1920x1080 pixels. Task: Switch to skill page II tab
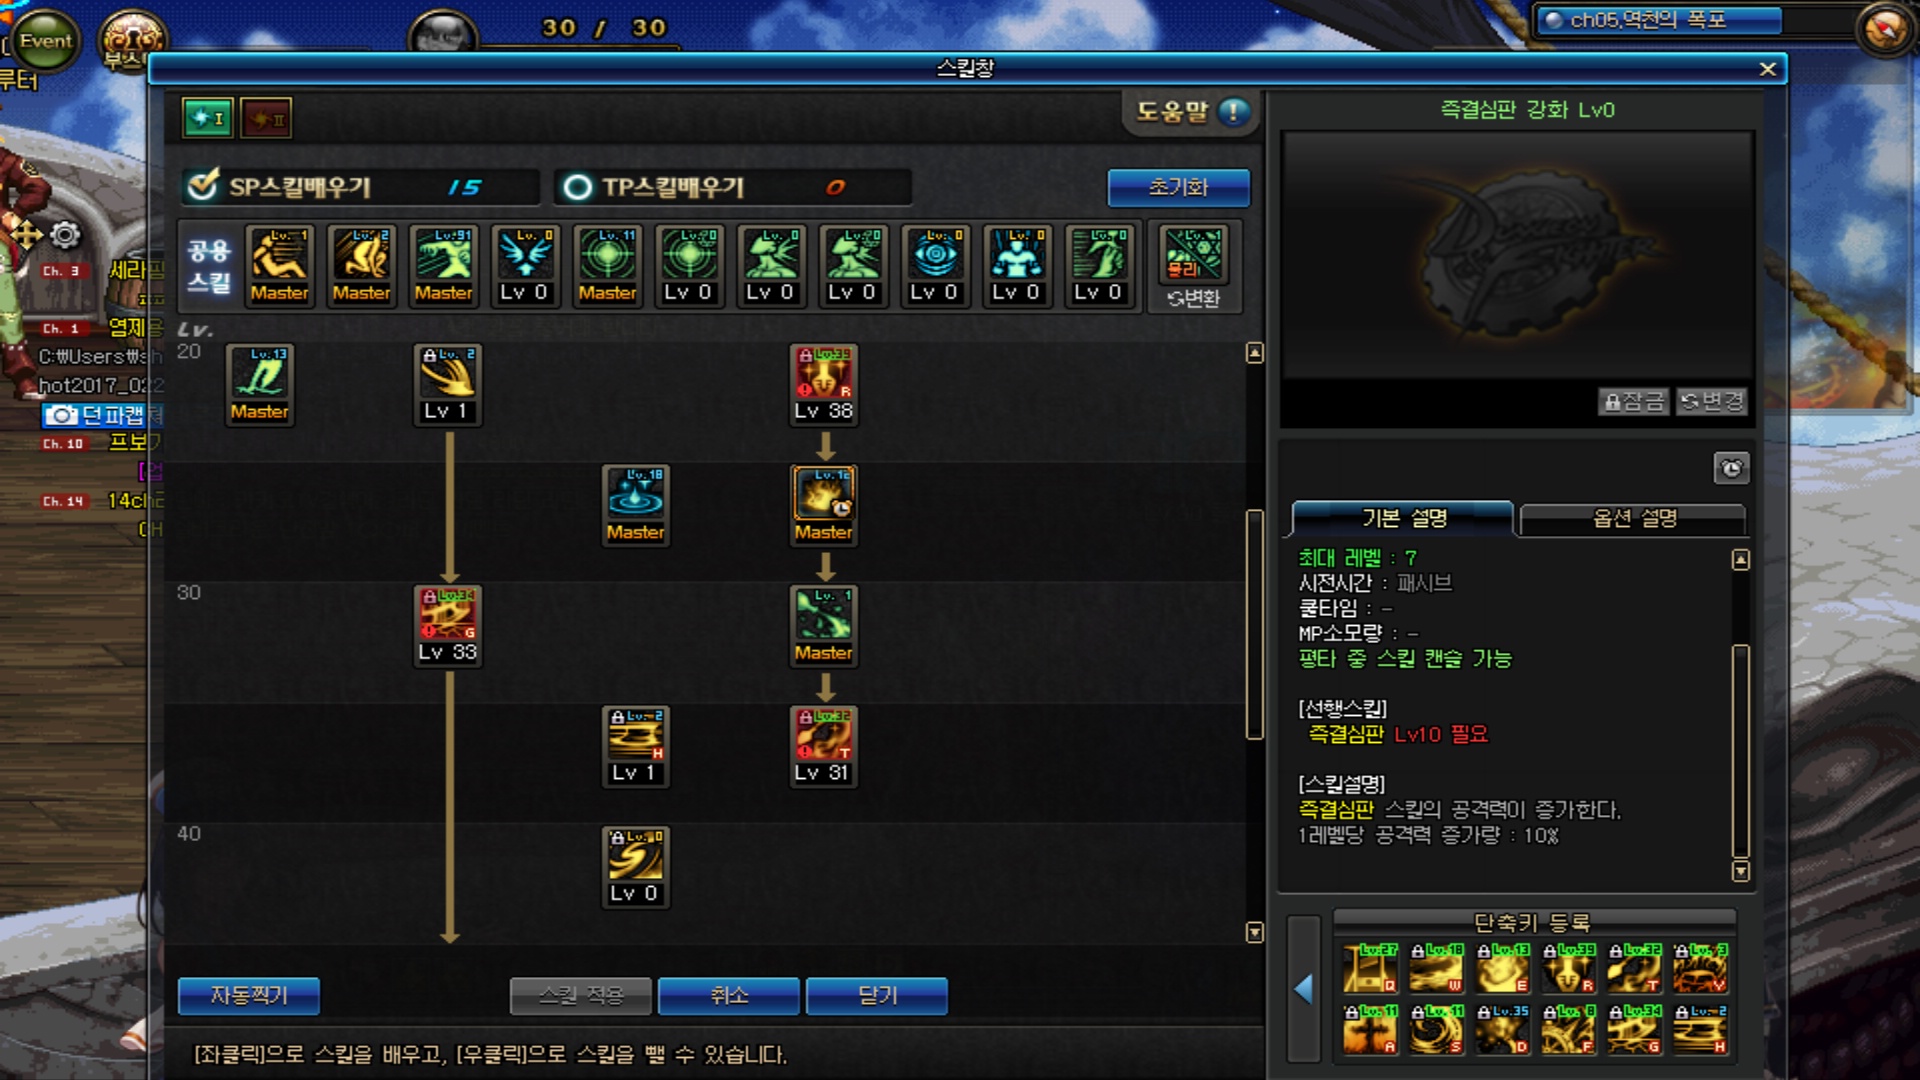266,119
